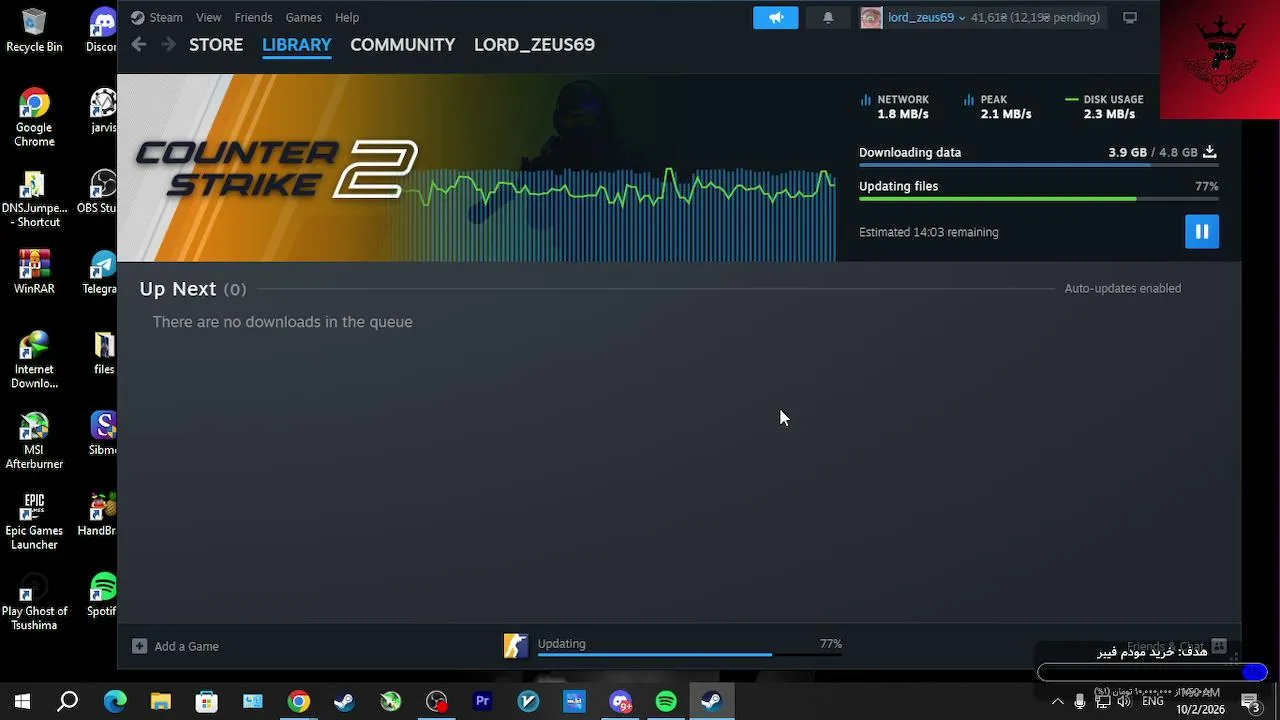1280x720 pixels.
Task: Click the green Updating files progress bar
Action: 1038,199
